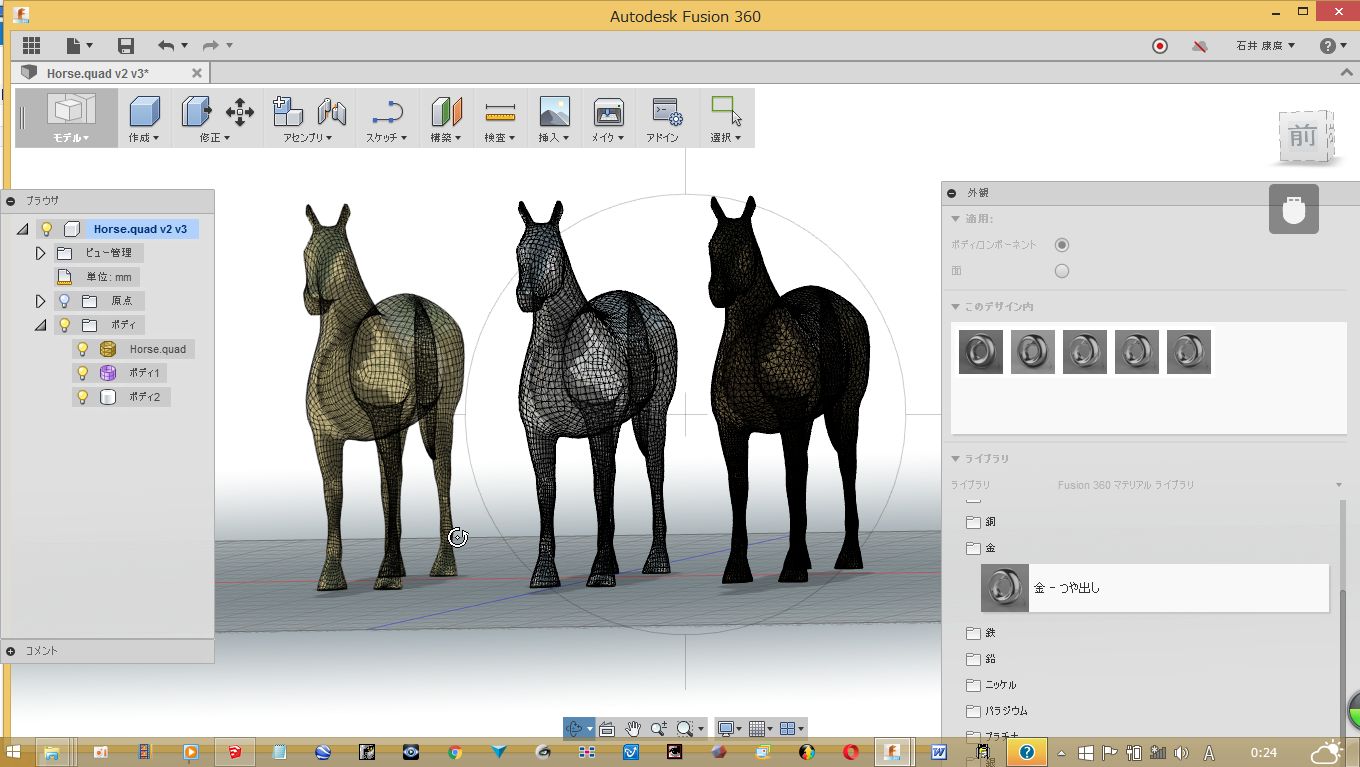Click the Undo arrow icon
1360x767 pixels.
click(166, 46)
